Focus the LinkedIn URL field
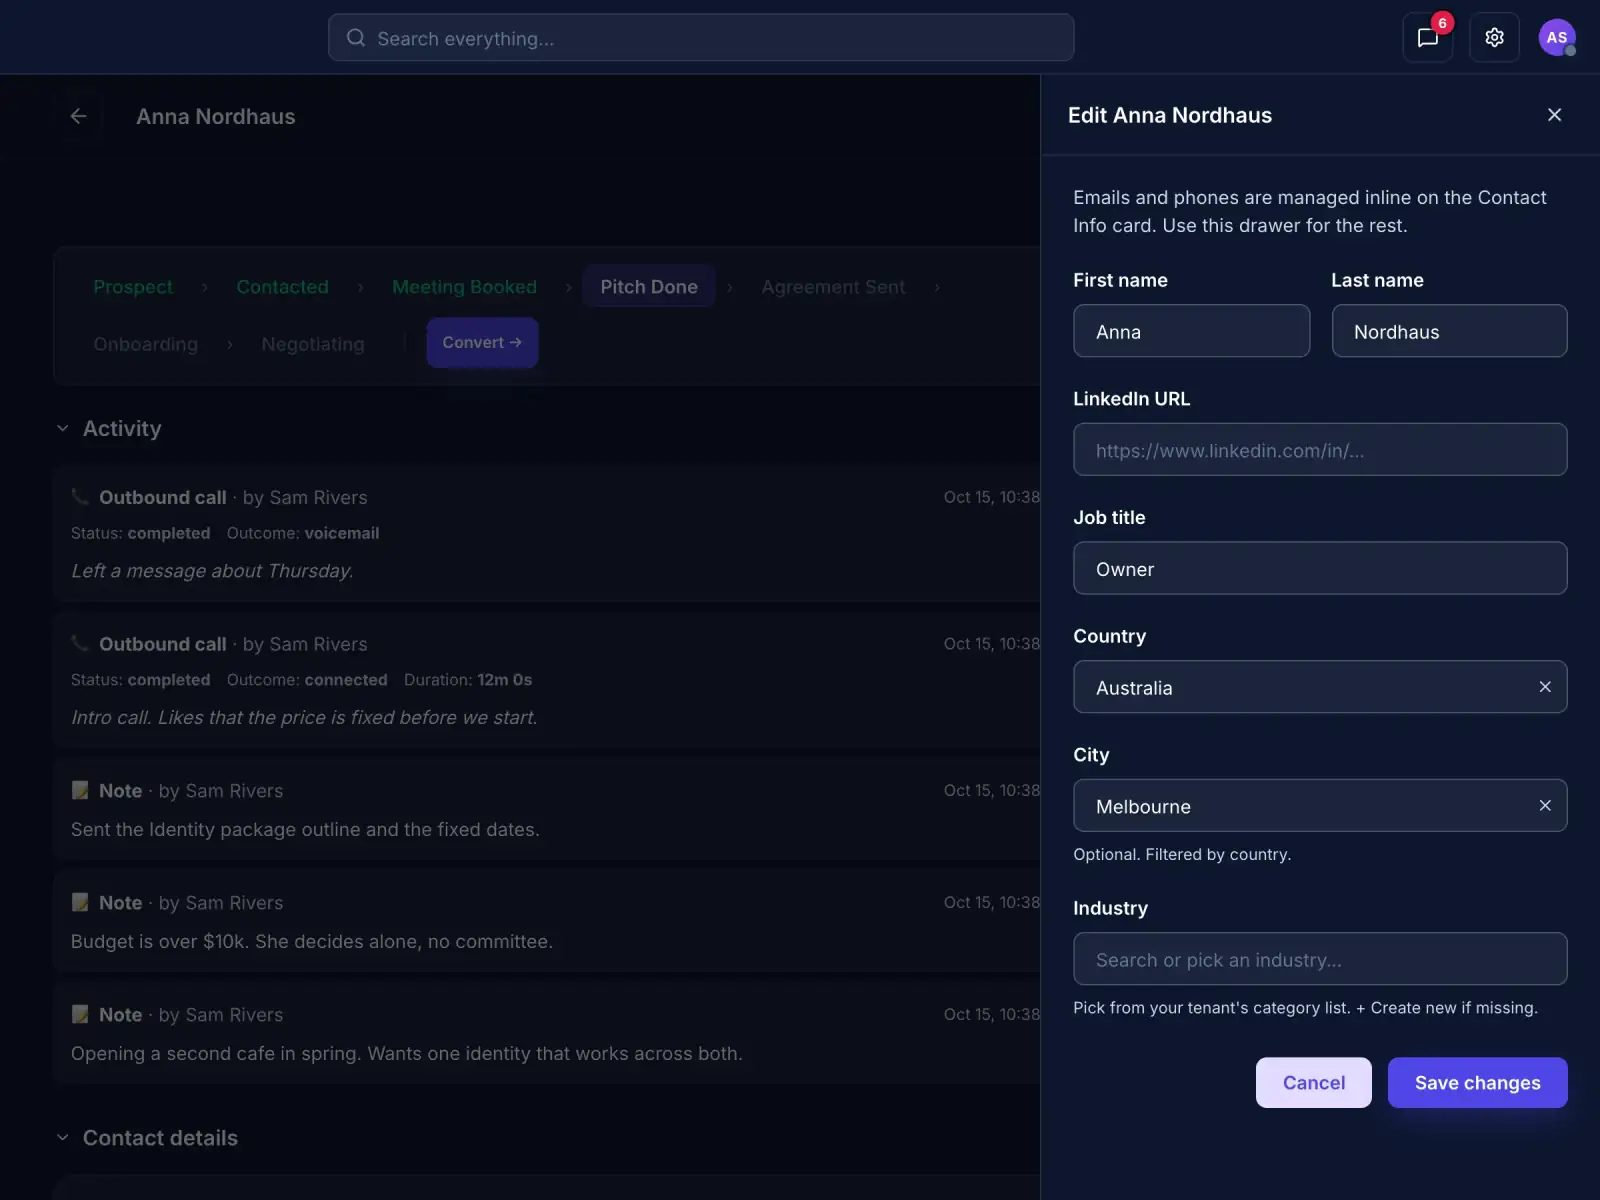The height and width of the screenshot is (1200, 1600). tap(1320, 450)
